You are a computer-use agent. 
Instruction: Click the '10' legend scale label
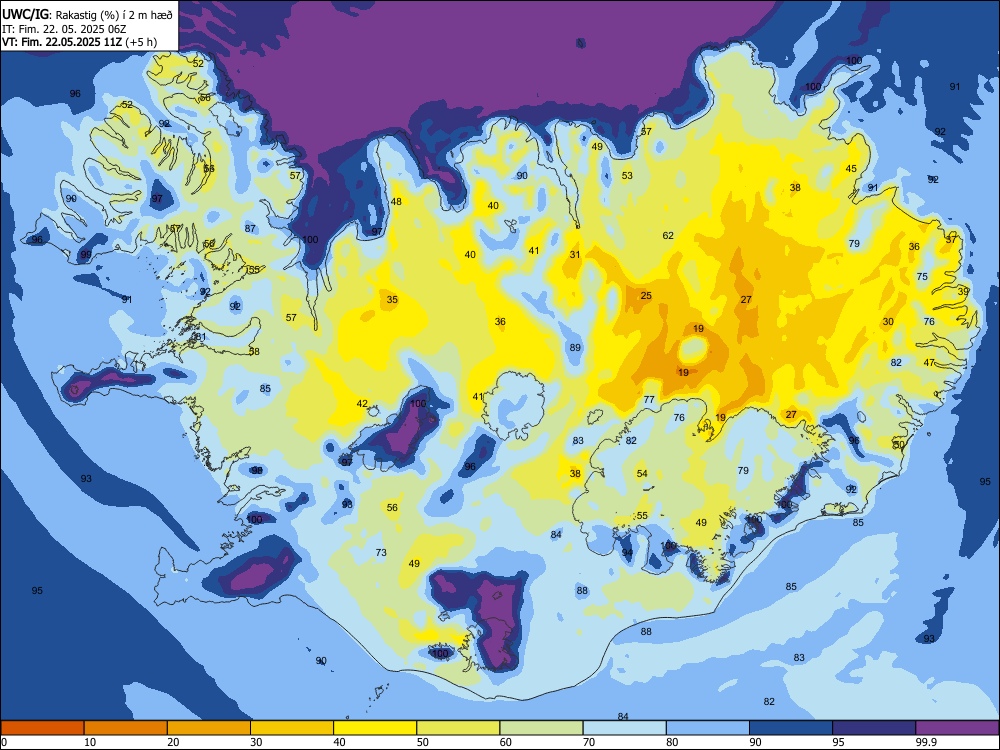click(x=90, y=742)
